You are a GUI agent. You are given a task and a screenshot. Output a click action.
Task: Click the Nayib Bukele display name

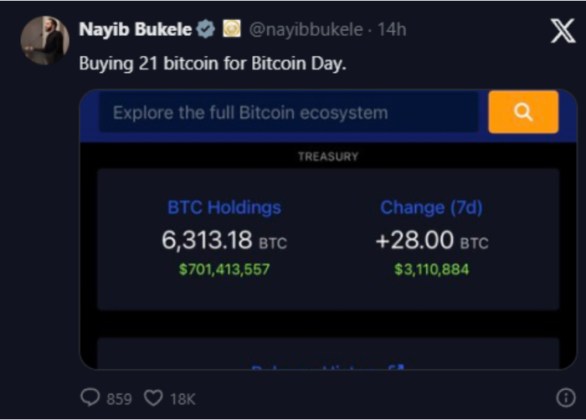pos(135,29)
